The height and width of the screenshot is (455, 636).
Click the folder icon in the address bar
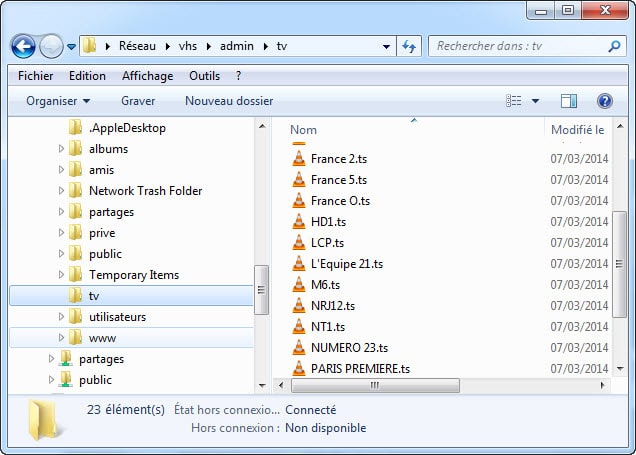[x=89, y=46]
